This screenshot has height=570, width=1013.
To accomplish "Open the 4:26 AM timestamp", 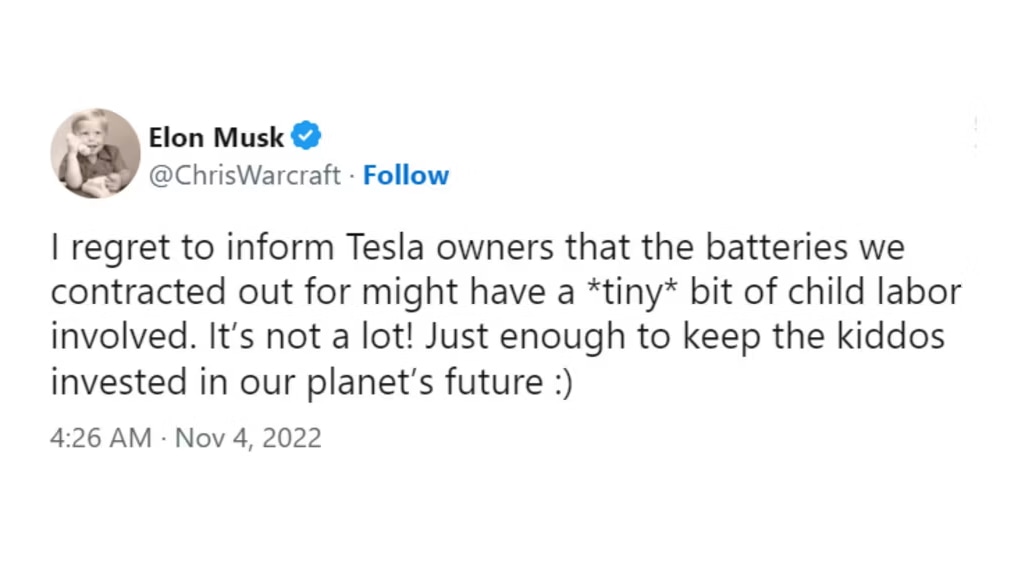I will 100,438.
